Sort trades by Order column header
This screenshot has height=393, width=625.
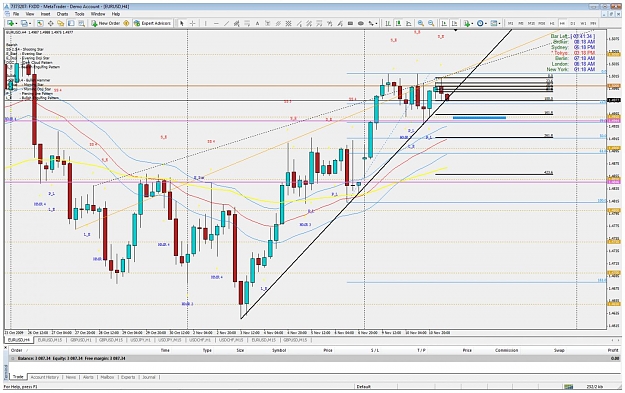click(x=16, y=350)
